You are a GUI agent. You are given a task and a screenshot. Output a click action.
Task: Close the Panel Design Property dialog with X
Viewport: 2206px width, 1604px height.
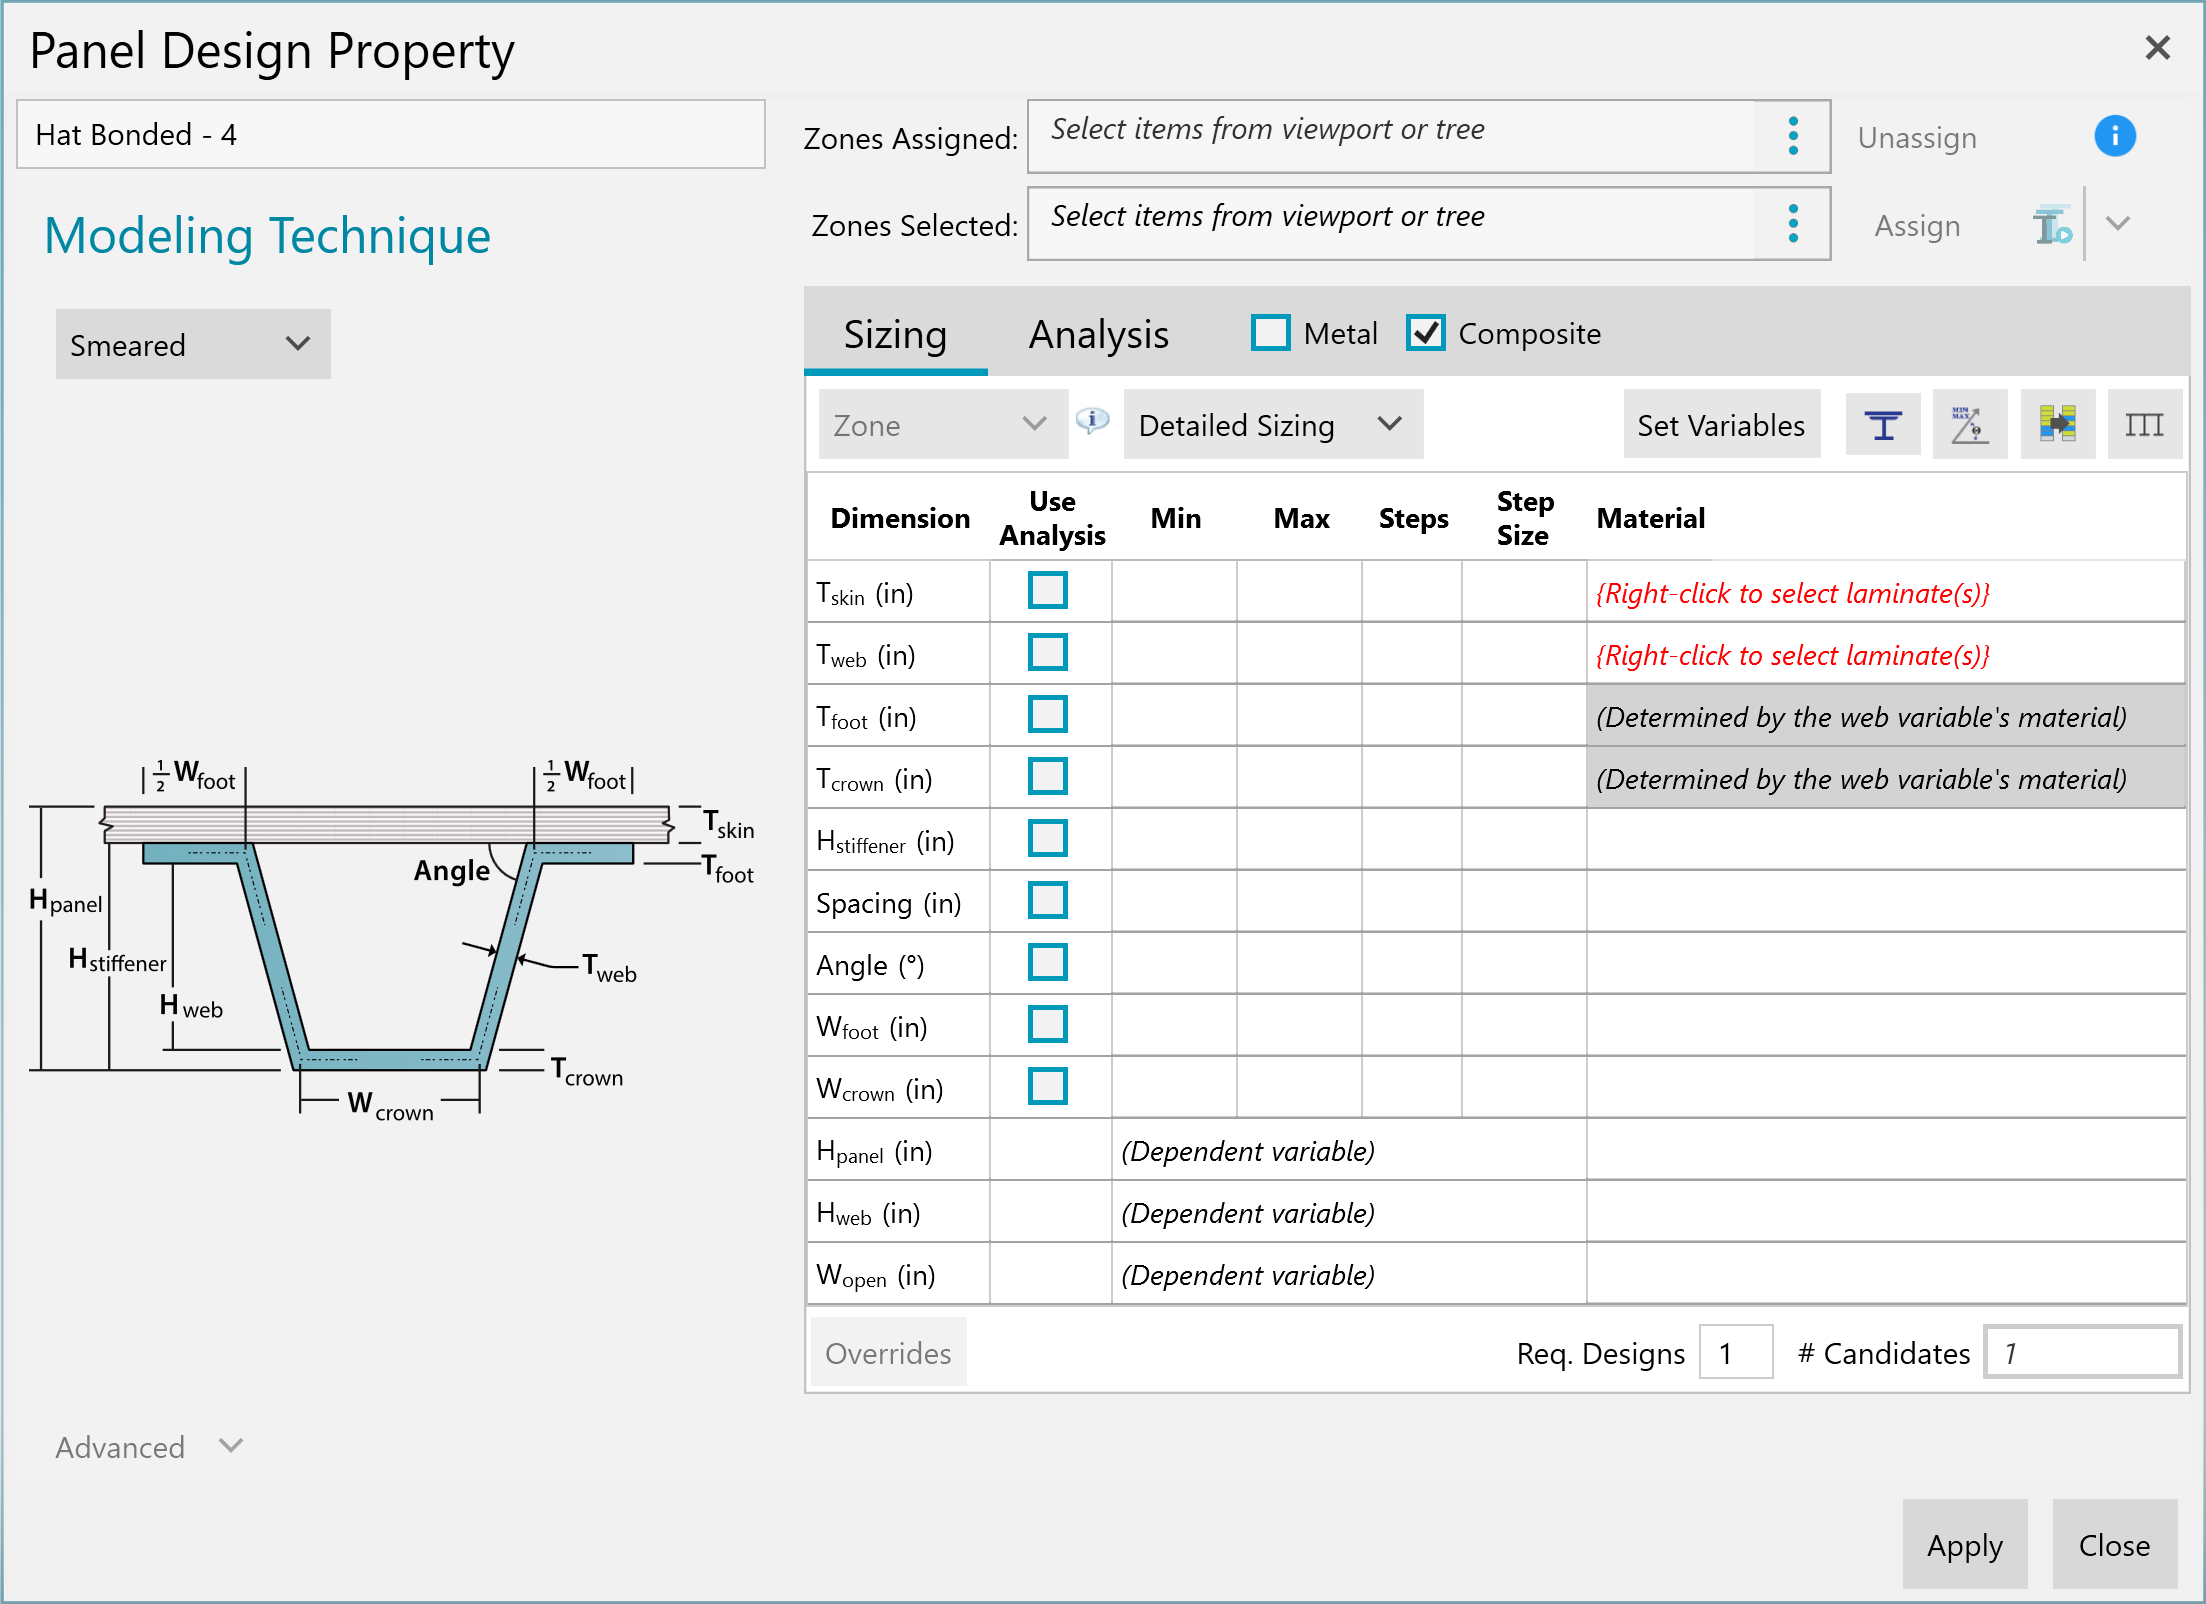[2158, 47]
